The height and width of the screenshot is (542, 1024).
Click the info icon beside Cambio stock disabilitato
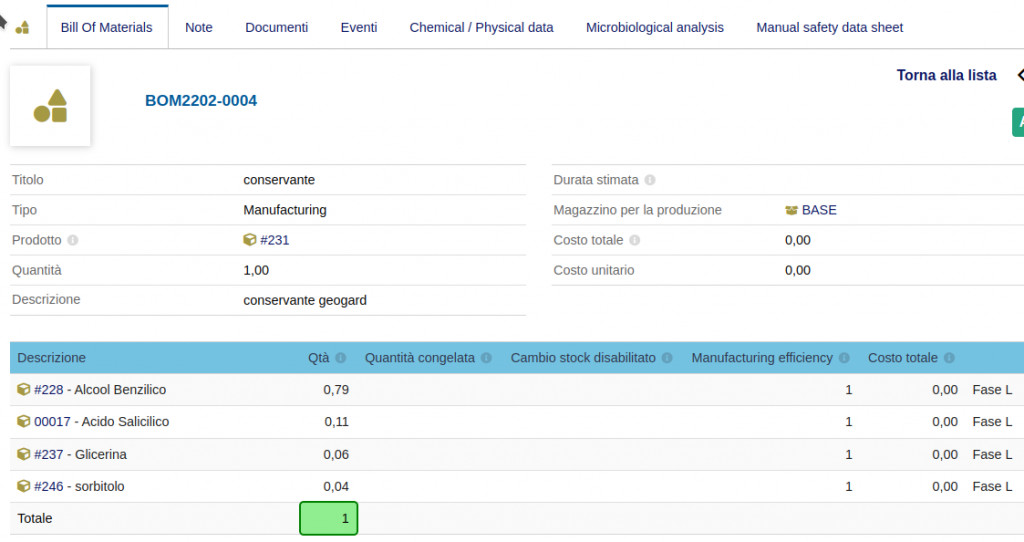(667, 358)
